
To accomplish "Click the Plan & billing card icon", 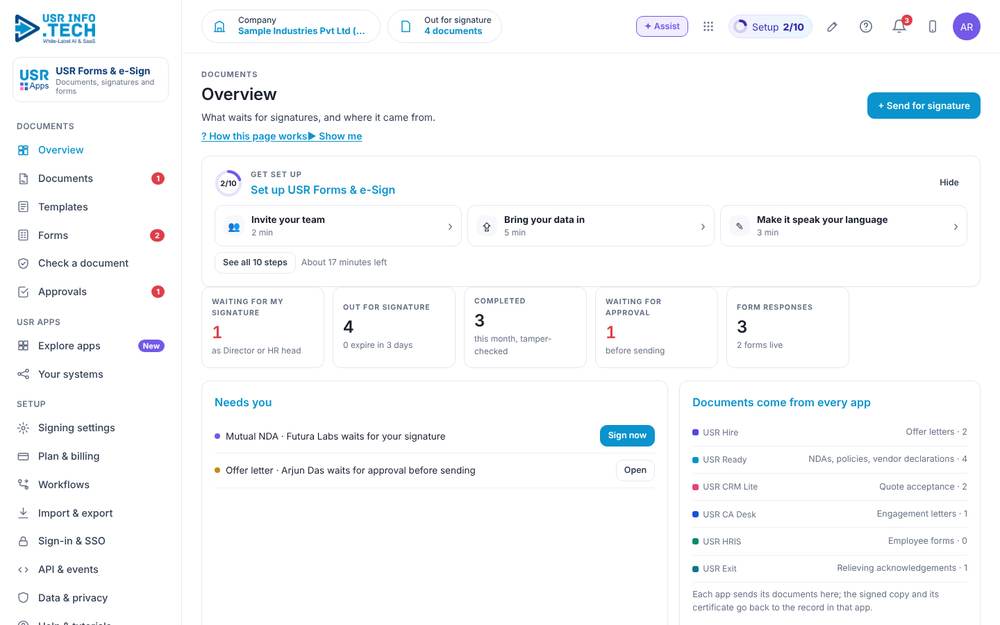I will click(x=24, y=457).
